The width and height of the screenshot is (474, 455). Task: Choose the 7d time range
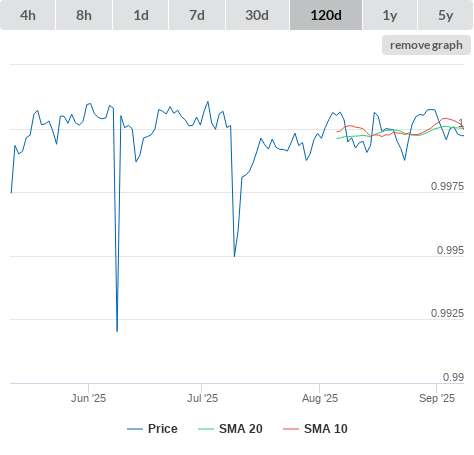(197, 15)
